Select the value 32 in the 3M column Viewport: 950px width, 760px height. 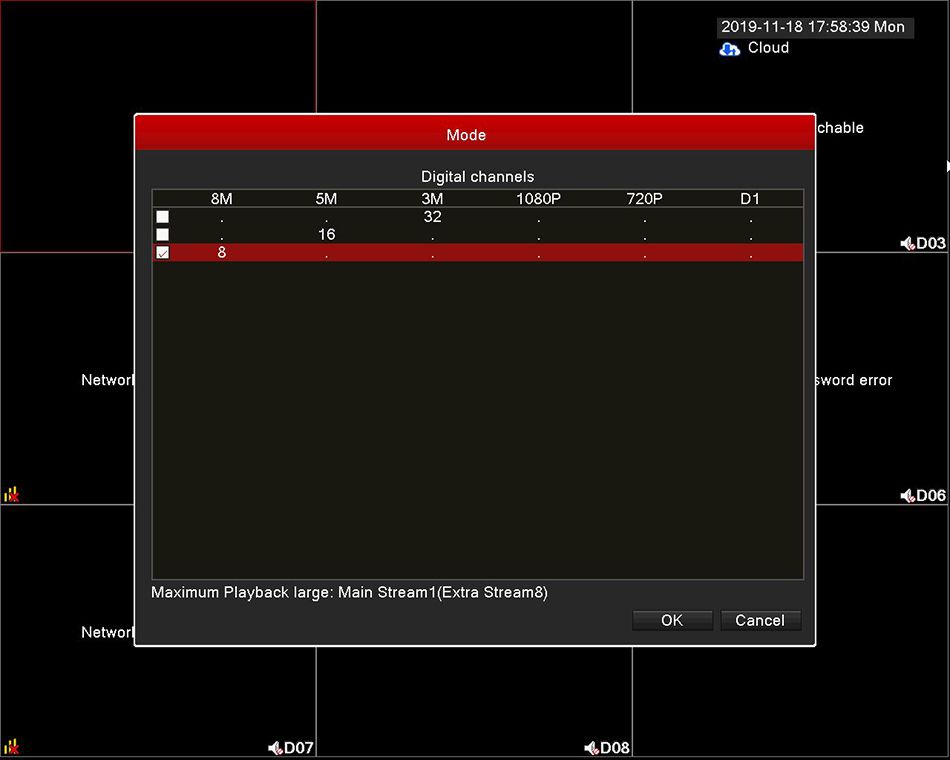tap(433, 216)
